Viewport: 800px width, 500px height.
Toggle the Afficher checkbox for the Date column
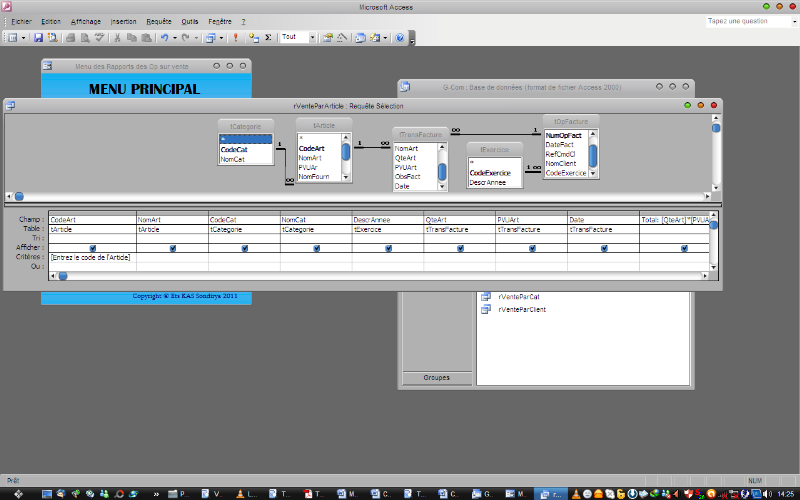[605, 248]
